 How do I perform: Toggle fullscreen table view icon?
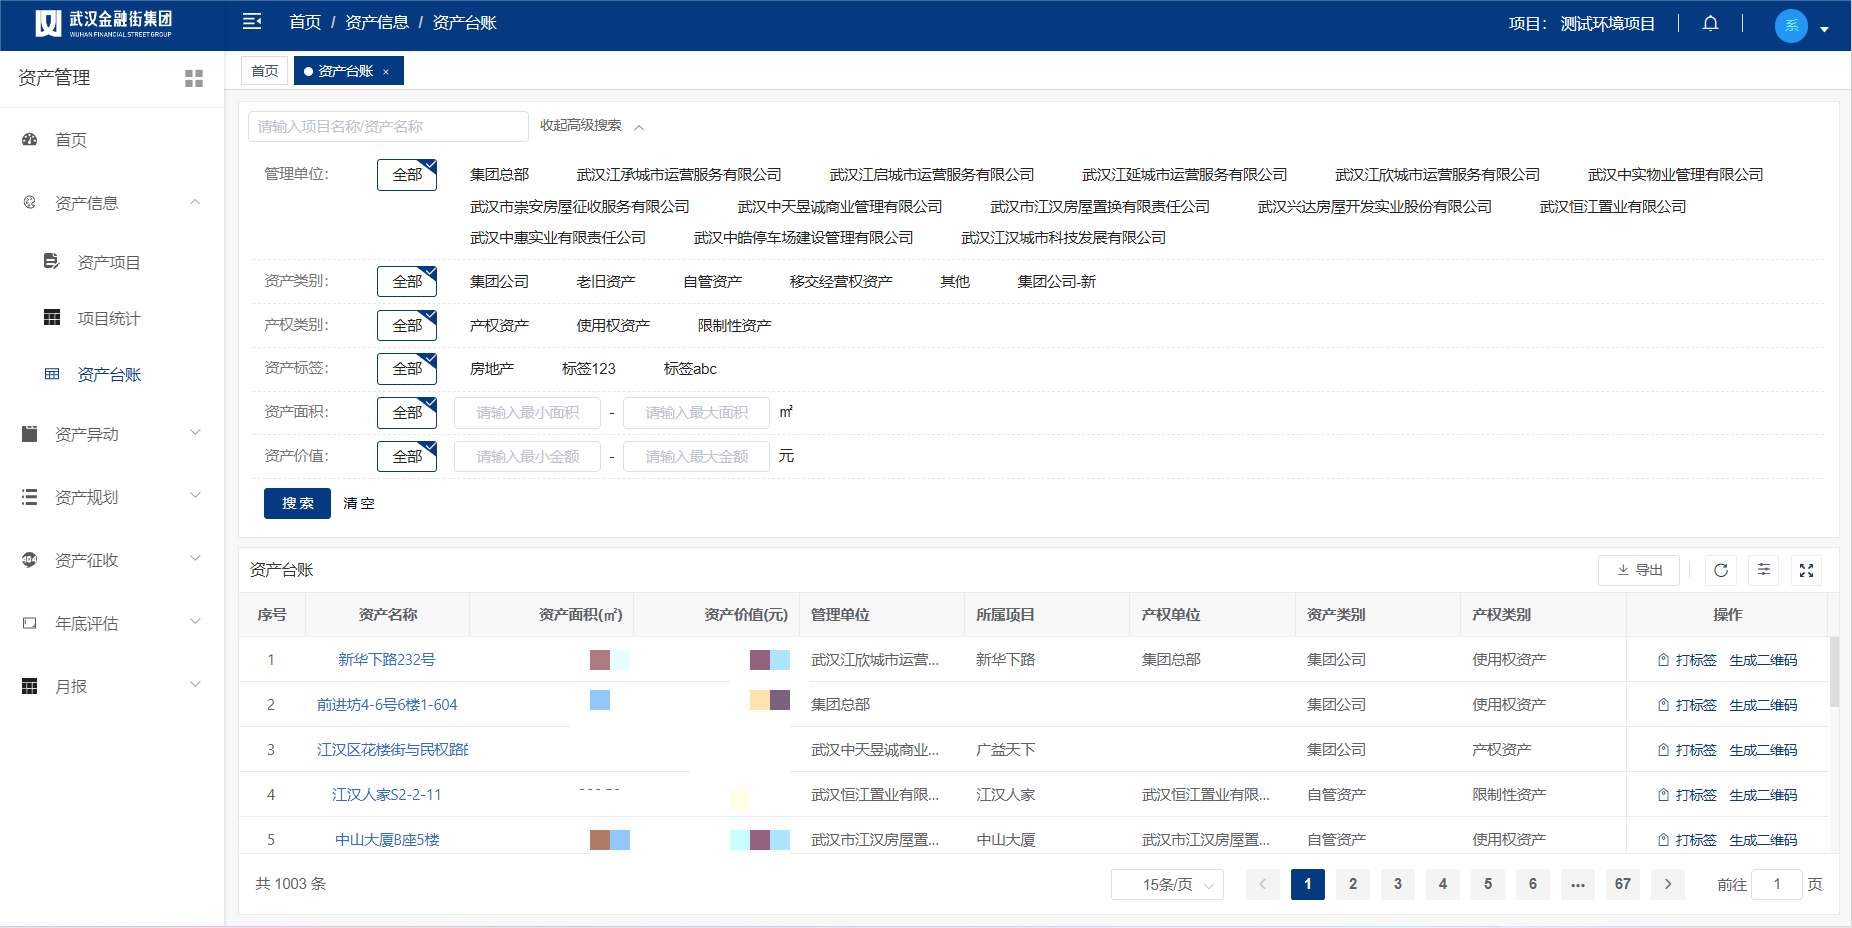(1807, 570)
